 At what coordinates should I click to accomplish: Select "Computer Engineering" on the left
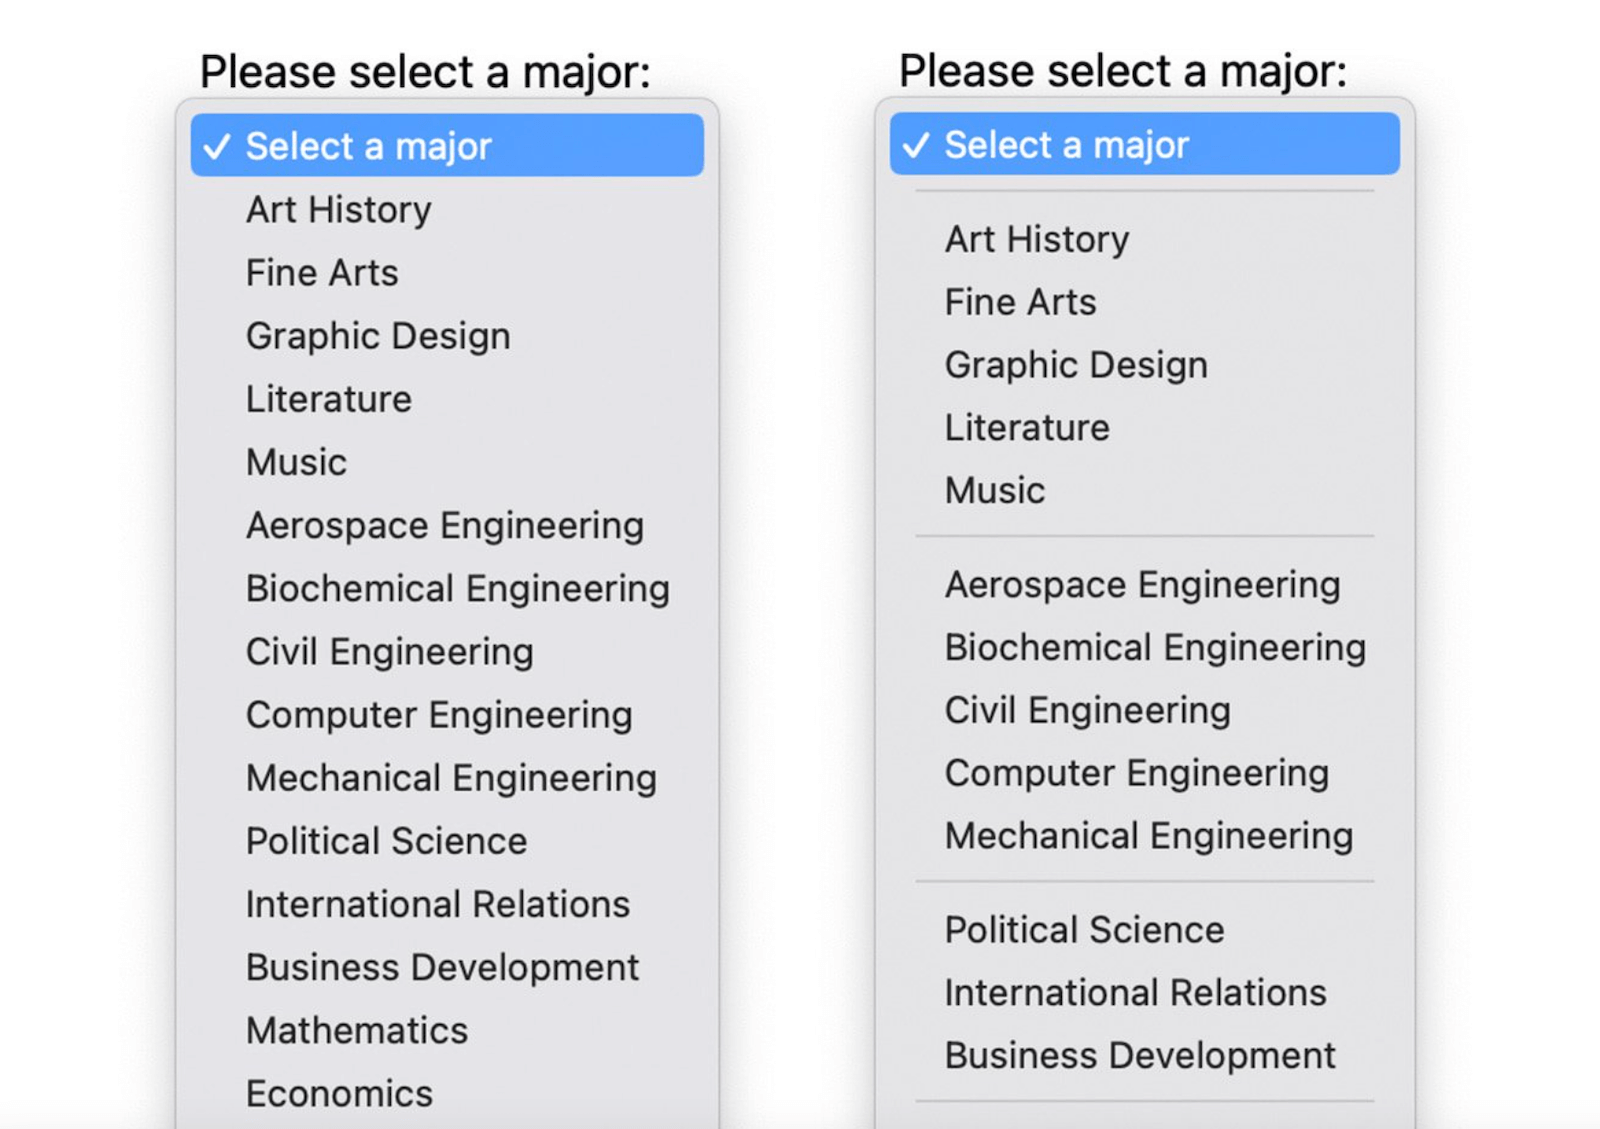438,715
